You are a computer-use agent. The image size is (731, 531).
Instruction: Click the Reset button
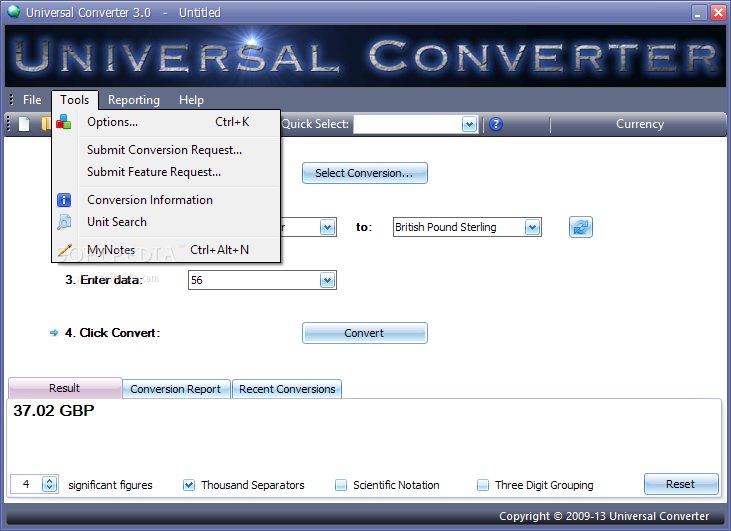[681, 484]
